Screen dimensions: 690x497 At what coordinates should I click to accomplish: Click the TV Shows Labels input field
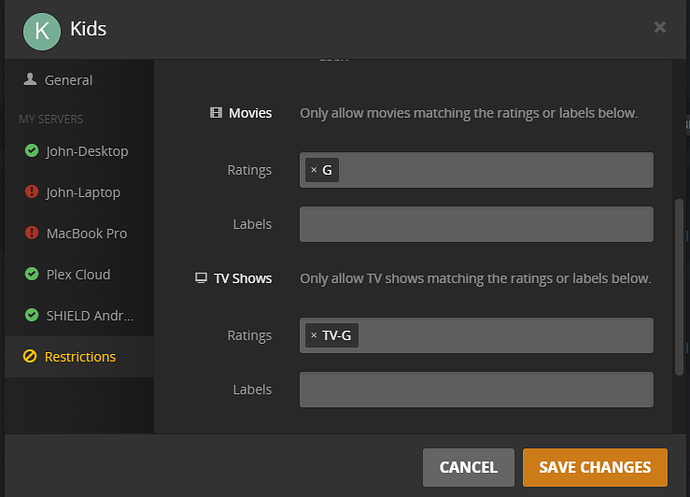[x=476, y=390]
